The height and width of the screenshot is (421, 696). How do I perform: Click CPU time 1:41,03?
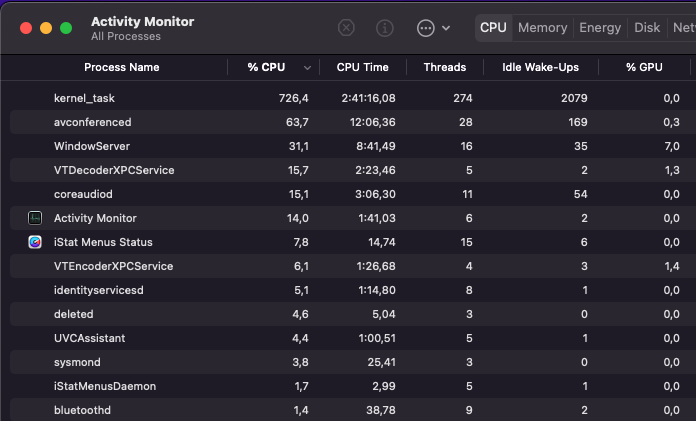point(376,218)
